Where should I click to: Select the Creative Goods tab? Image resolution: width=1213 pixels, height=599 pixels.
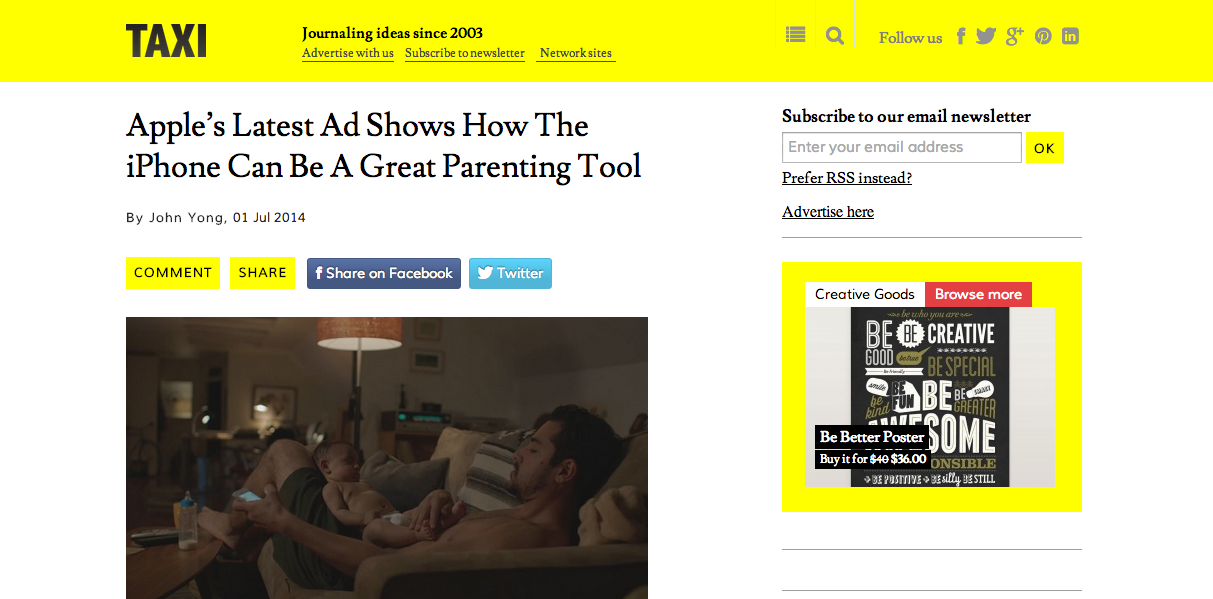click(x=865, y=294)
